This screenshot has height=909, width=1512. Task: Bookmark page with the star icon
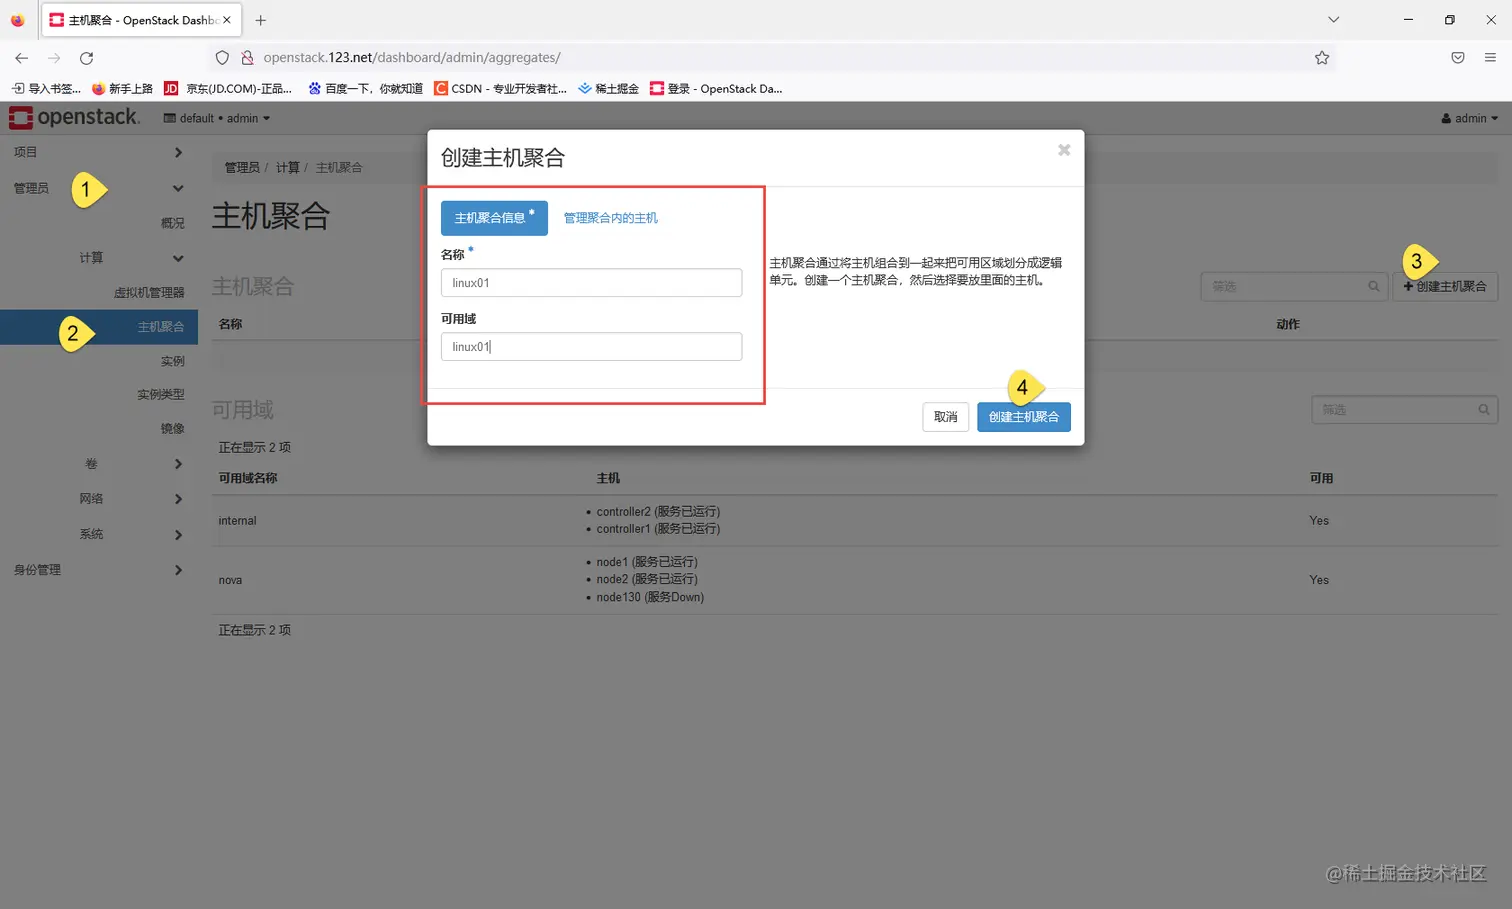1322,58
